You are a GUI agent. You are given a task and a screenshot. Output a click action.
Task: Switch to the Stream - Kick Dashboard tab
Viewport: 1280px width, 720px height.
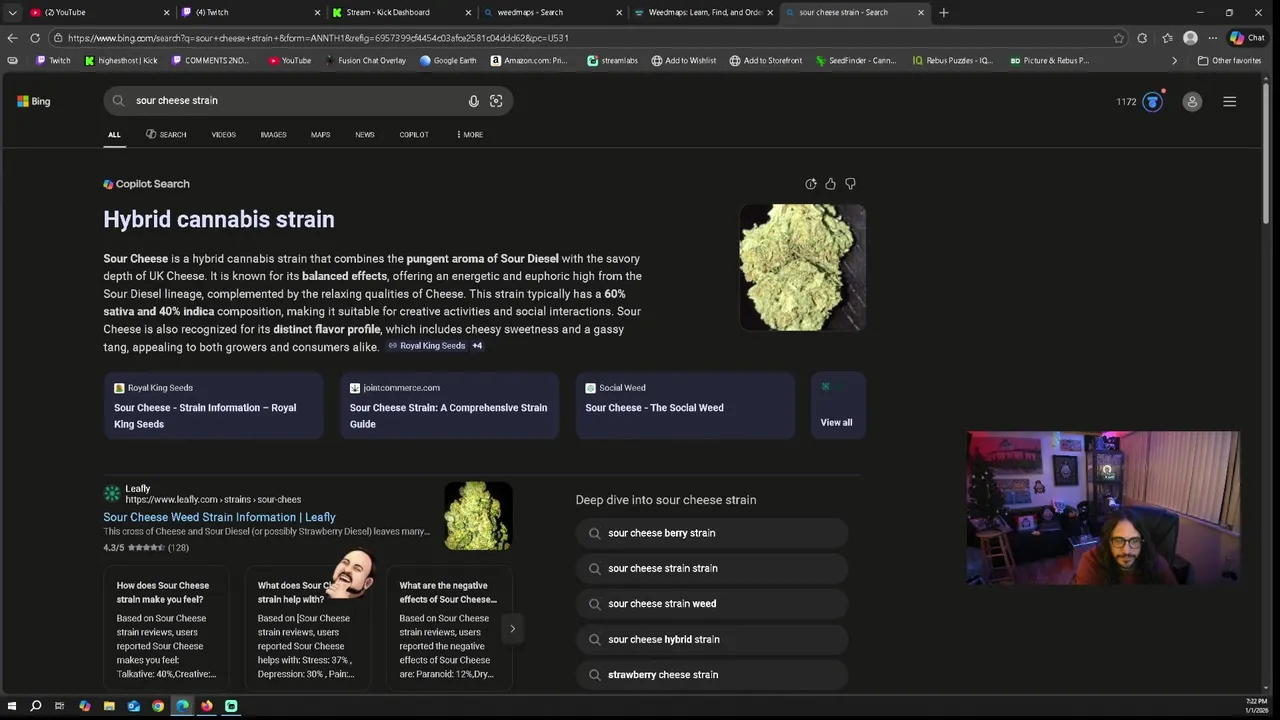tap(400, 12)
